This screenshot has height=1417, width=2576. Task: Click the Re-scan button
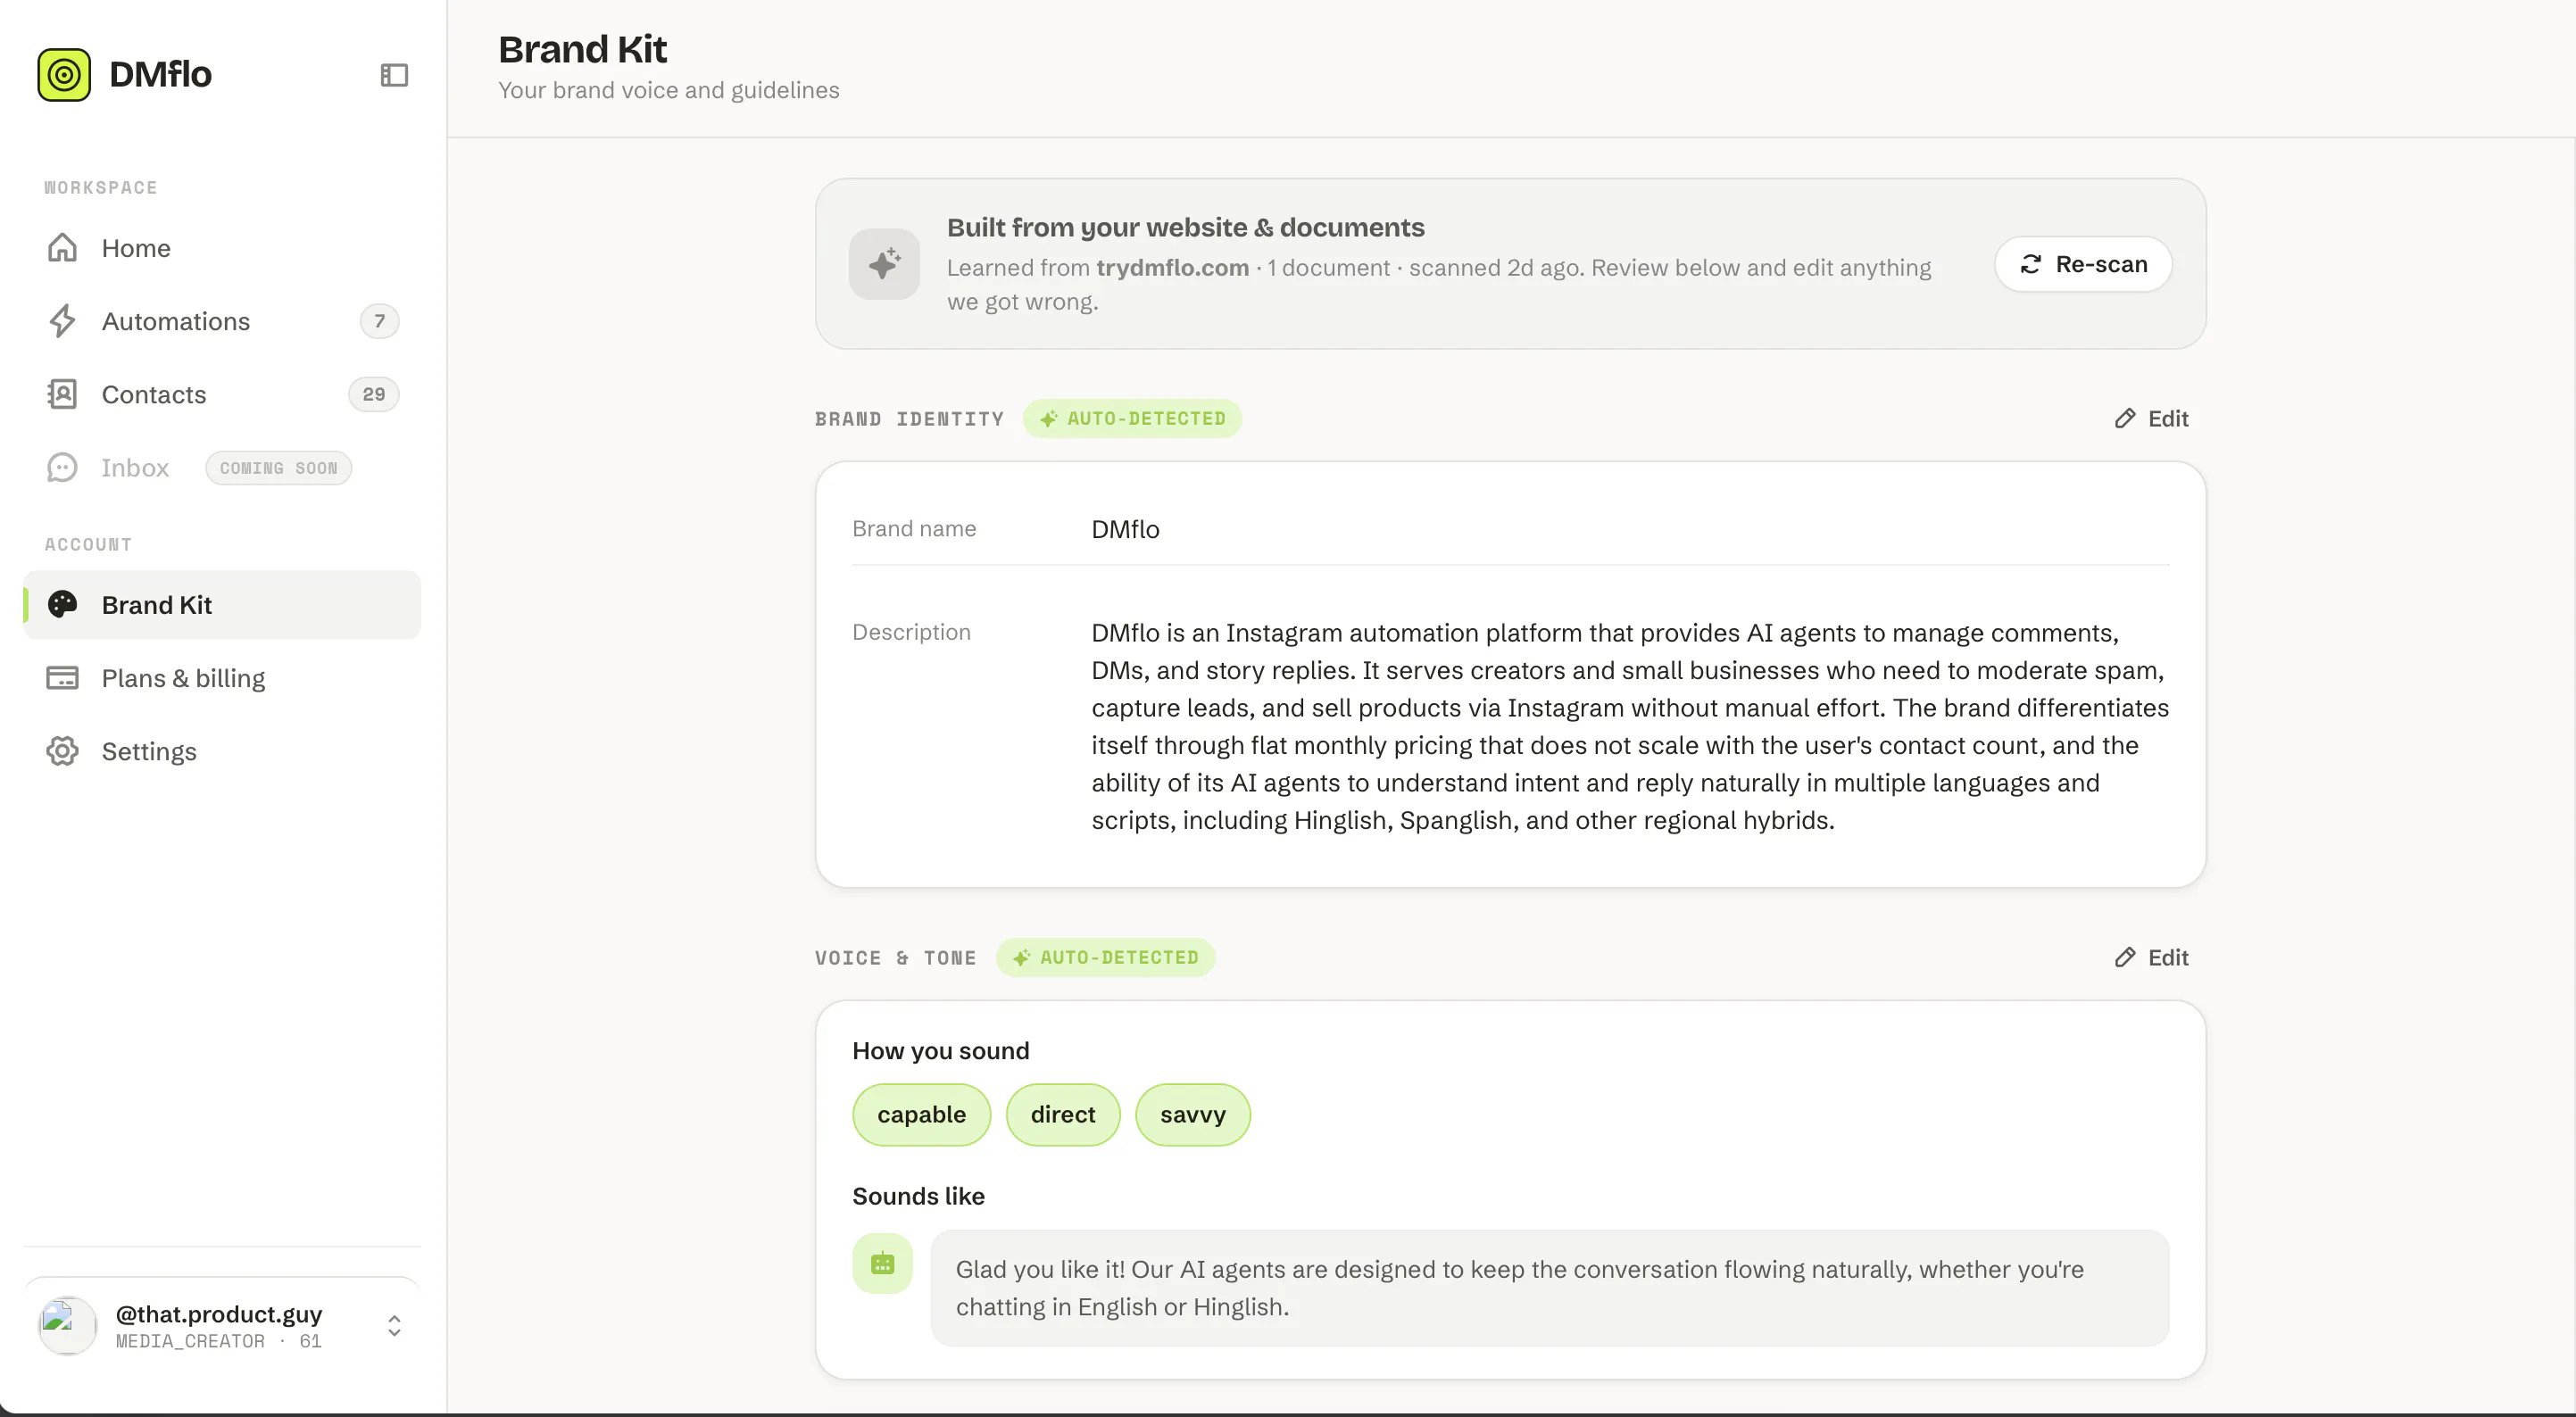point(2083,264)
